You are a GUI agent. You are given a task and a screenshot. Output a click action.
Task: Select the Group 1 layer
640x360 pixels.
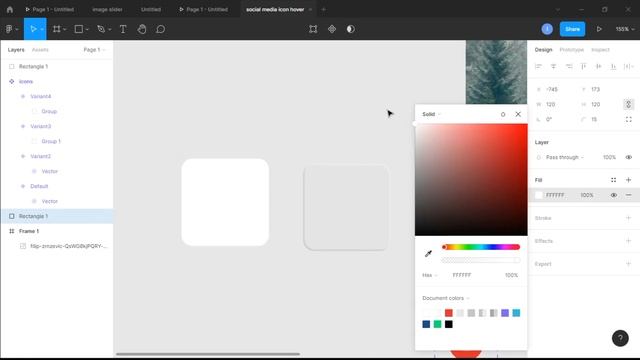click(57, 141)
